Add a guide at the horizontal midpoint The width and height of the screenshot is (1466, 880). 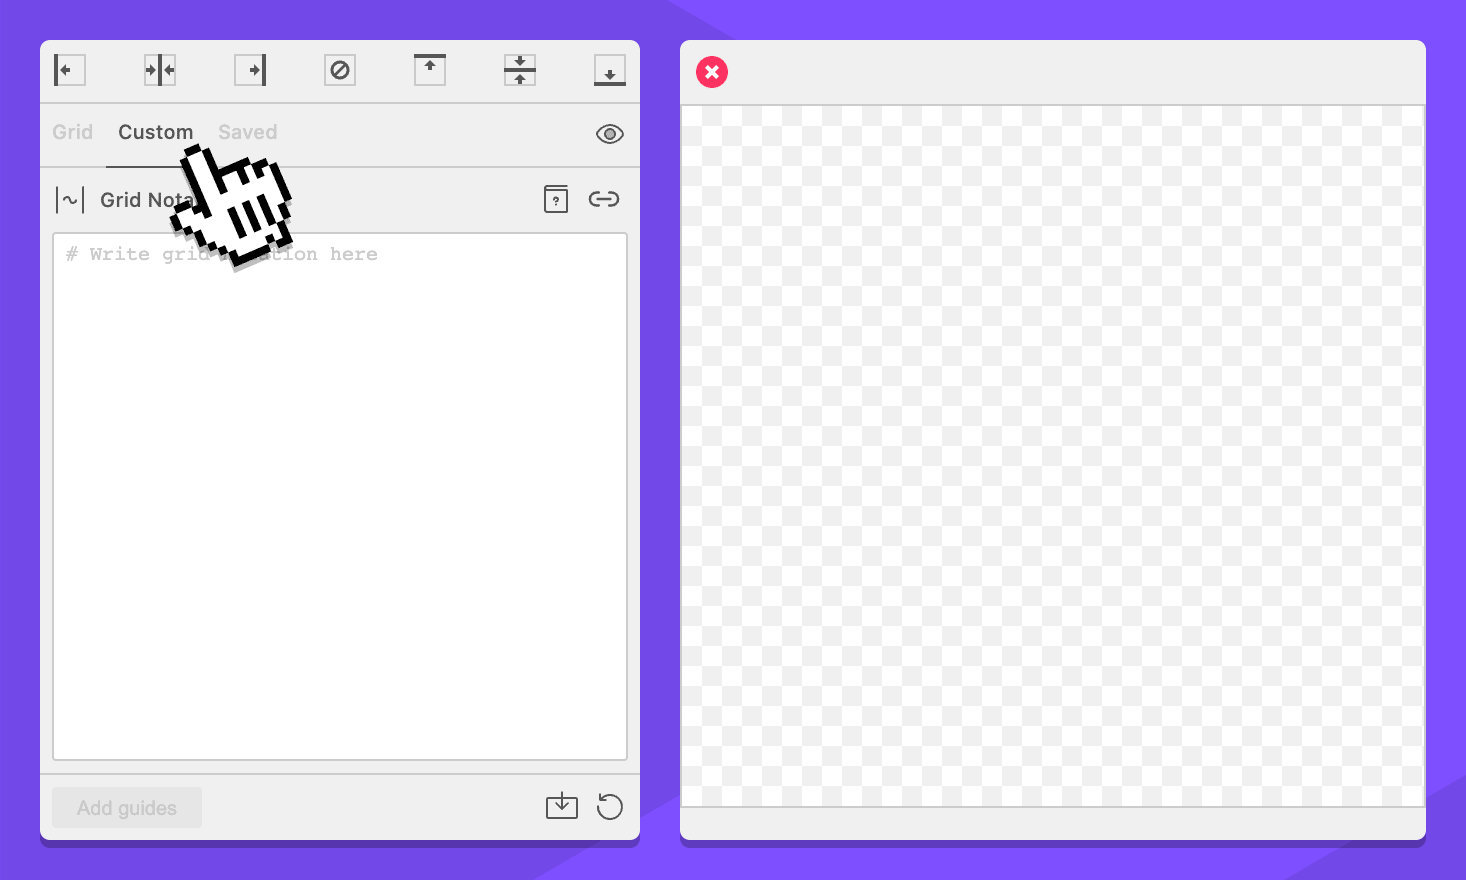520,70
